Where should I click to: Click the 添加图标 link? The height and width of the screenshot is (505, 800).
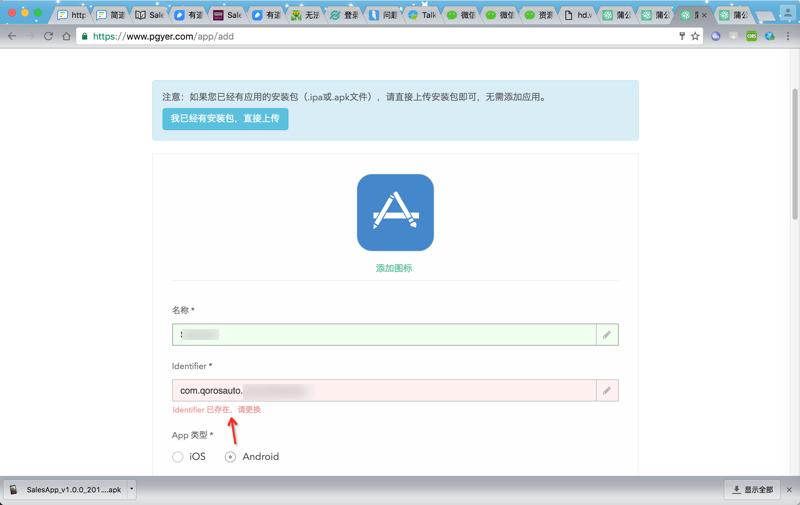pyautogui.click(x=394, y=268)
